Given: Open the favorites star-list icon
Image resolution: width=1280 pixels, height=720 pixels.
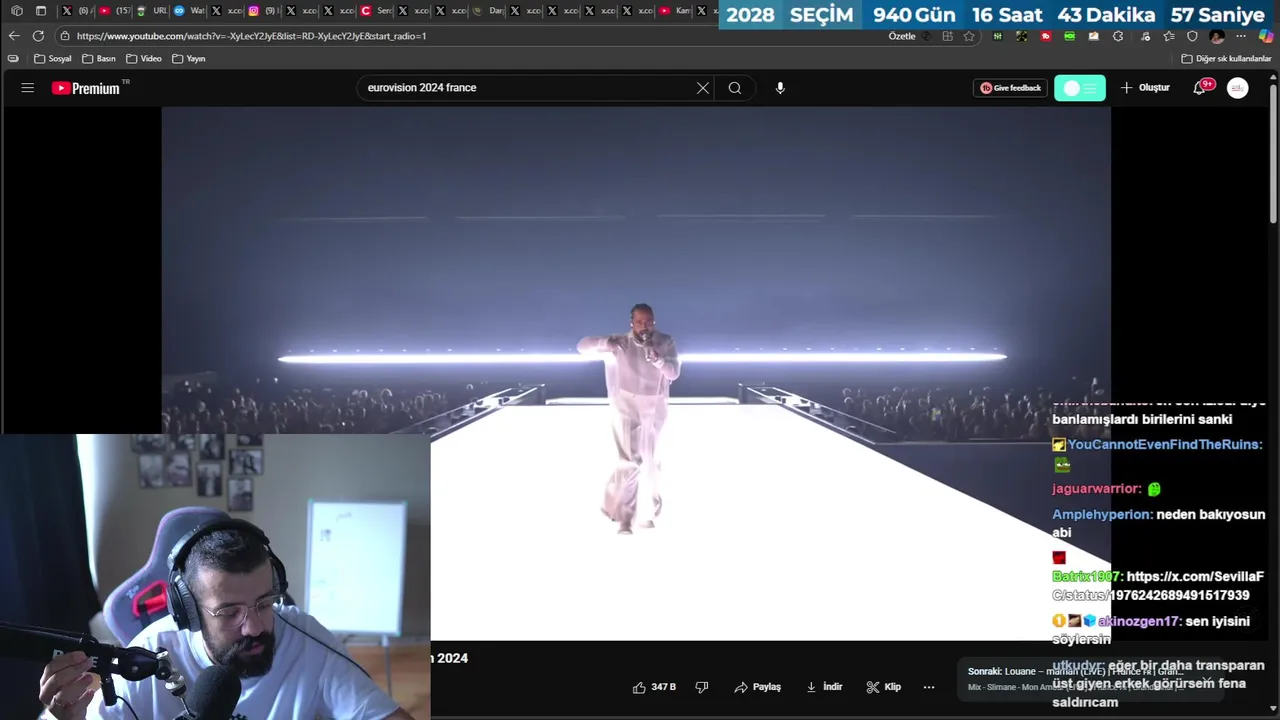Looking at the screenshot, I should tap(1168, 36).
